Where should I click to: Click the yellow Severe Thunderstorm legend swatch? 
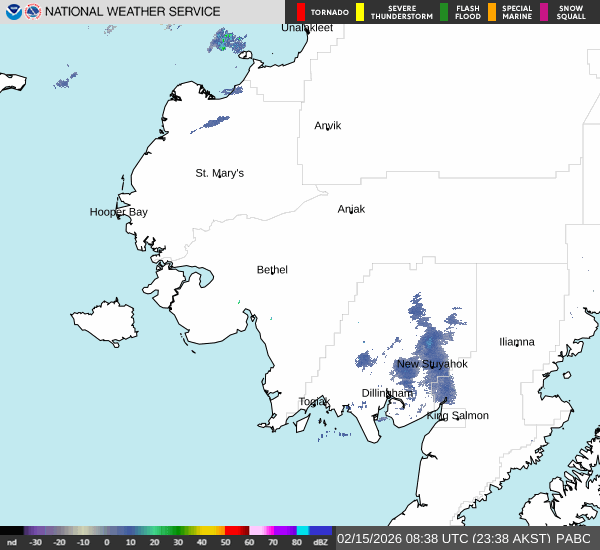click(x=360, y=12)
